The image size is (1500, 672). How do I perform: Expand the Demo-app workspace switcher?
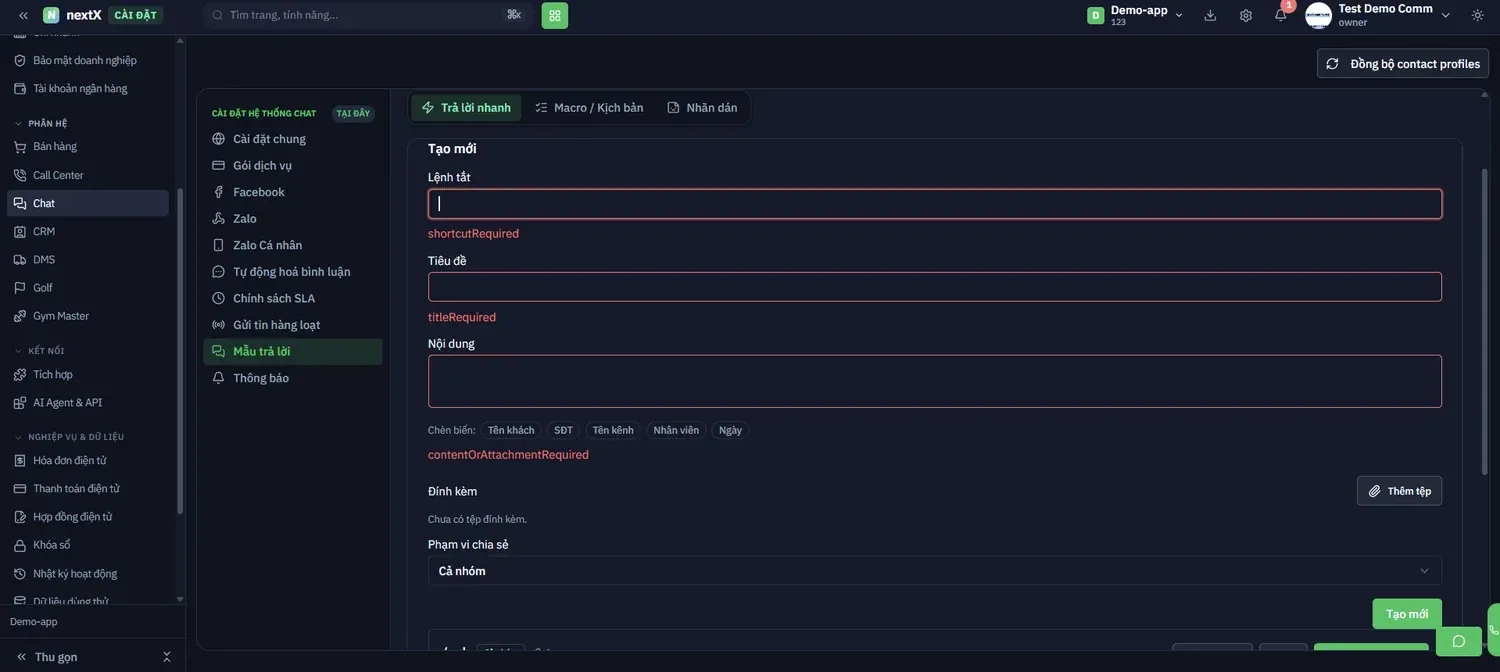pos(1135,15)
